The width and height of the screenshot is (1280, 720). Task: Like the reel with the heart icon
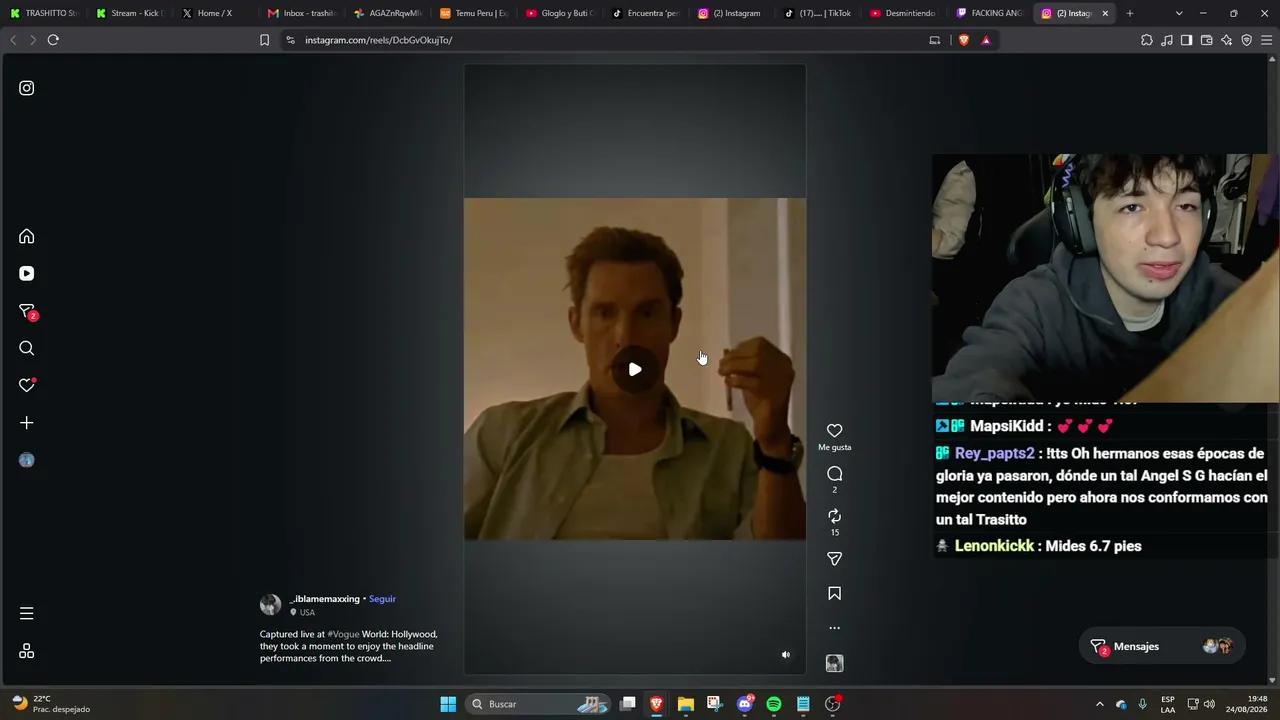[x=835, y=431]
